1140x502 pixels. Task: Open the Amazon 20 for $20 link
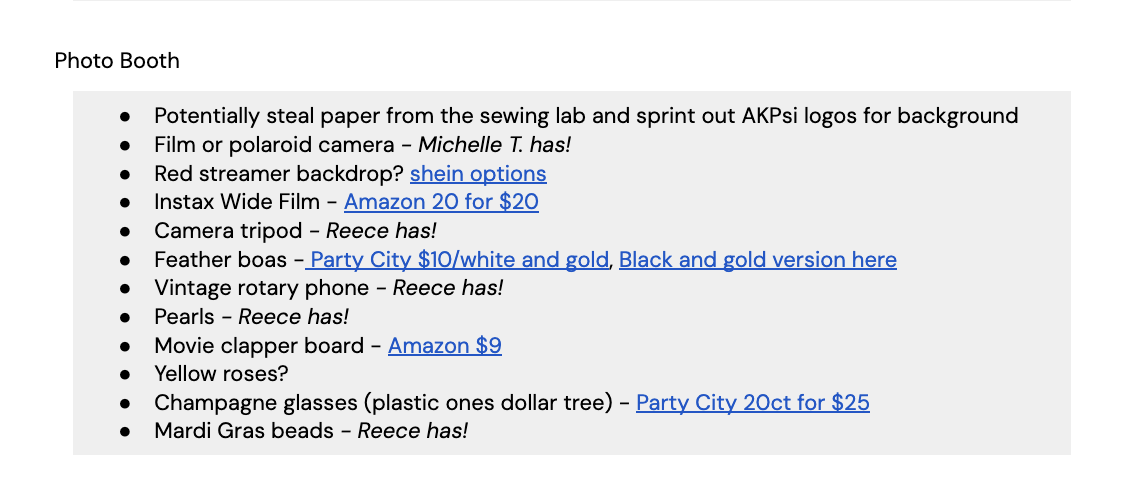(x=441, y=202)
